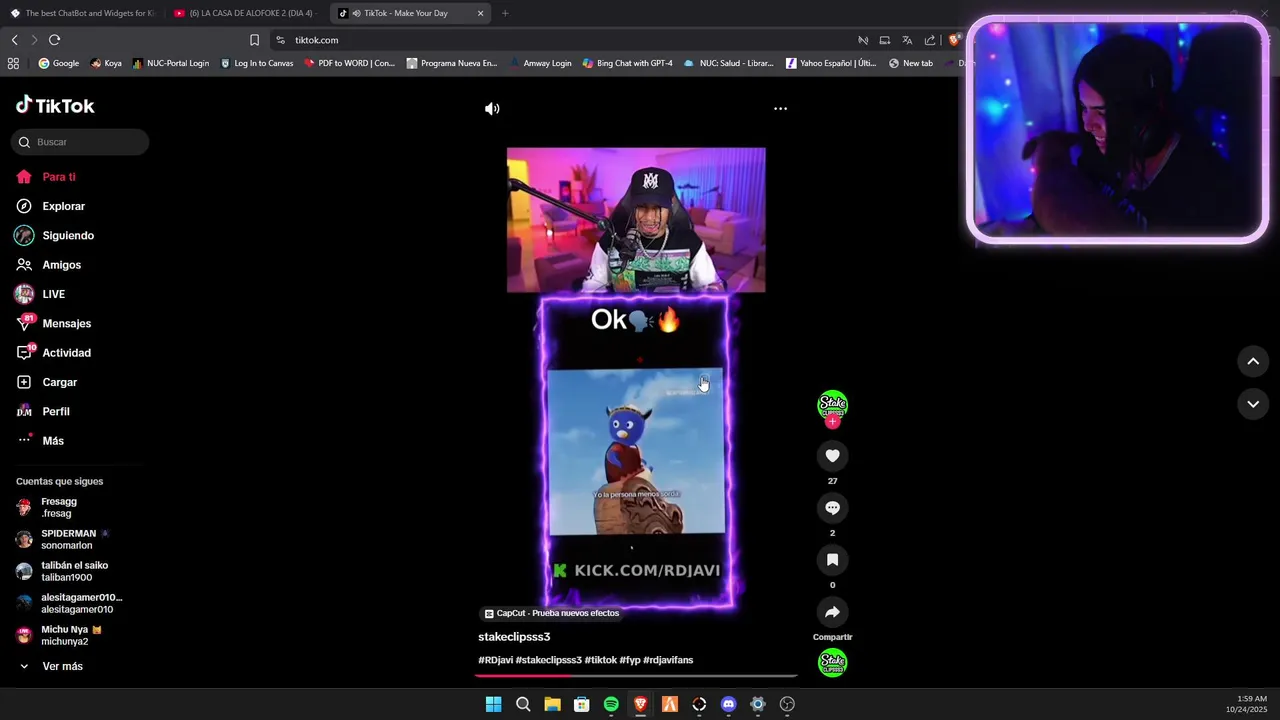Open OBS Studio from the taskbar
The width and height of the screenshot is (1280, 720).
(x=787, y=704)
